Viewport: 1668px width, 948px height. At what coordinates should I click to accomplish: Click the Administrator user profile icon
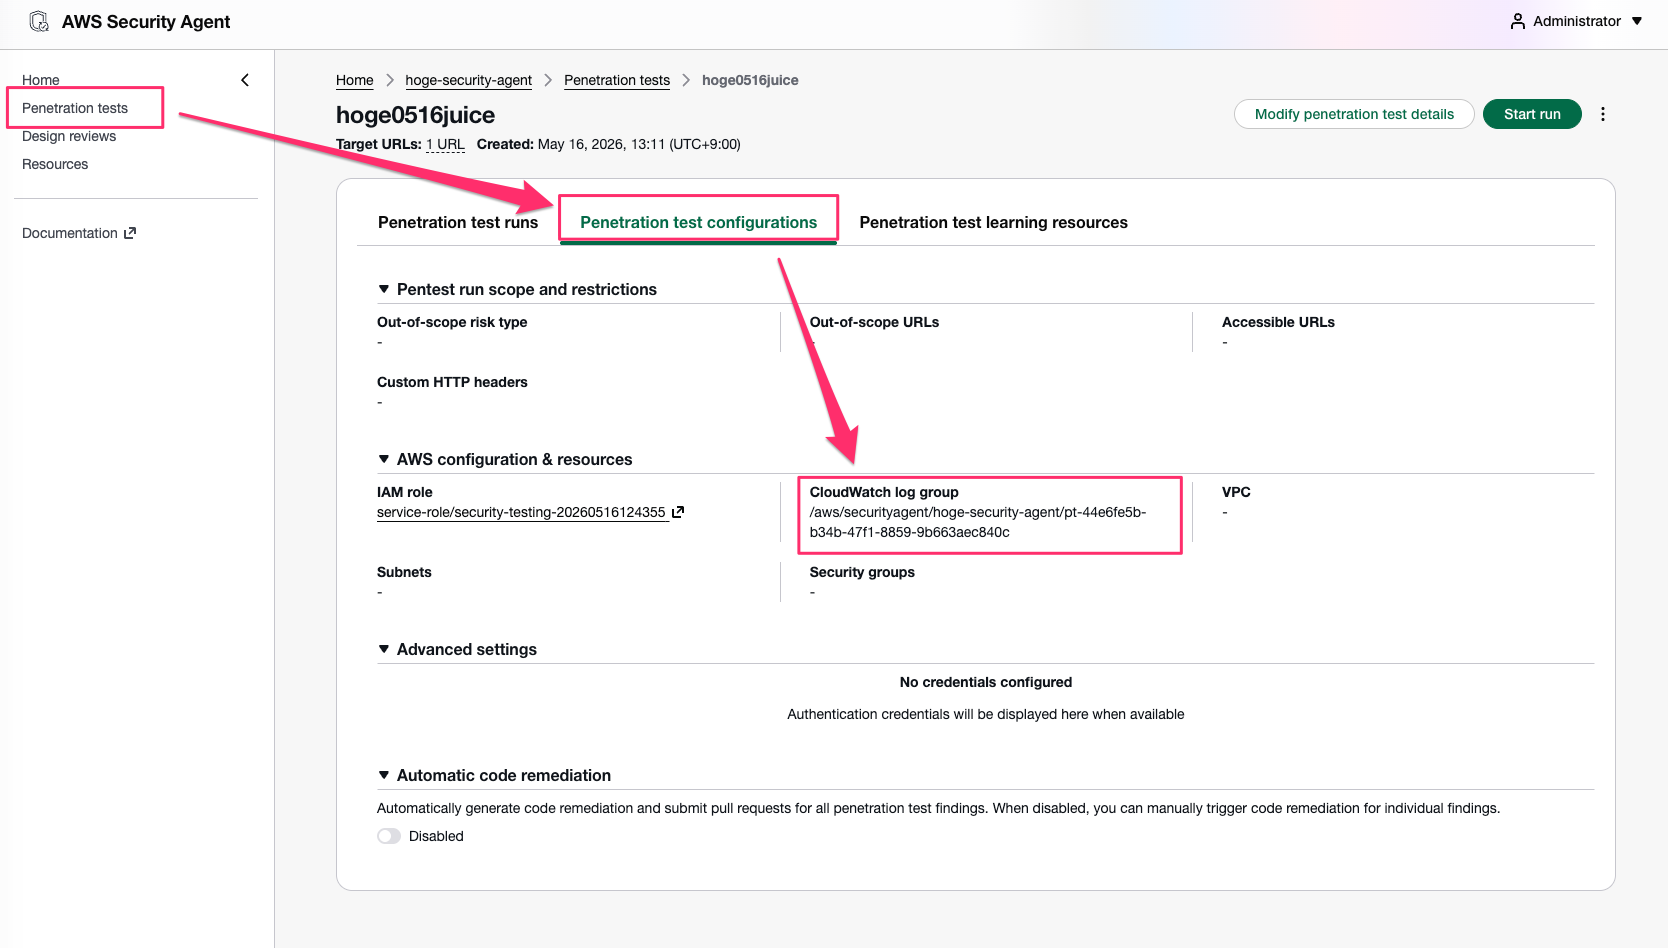(1518, 21)
